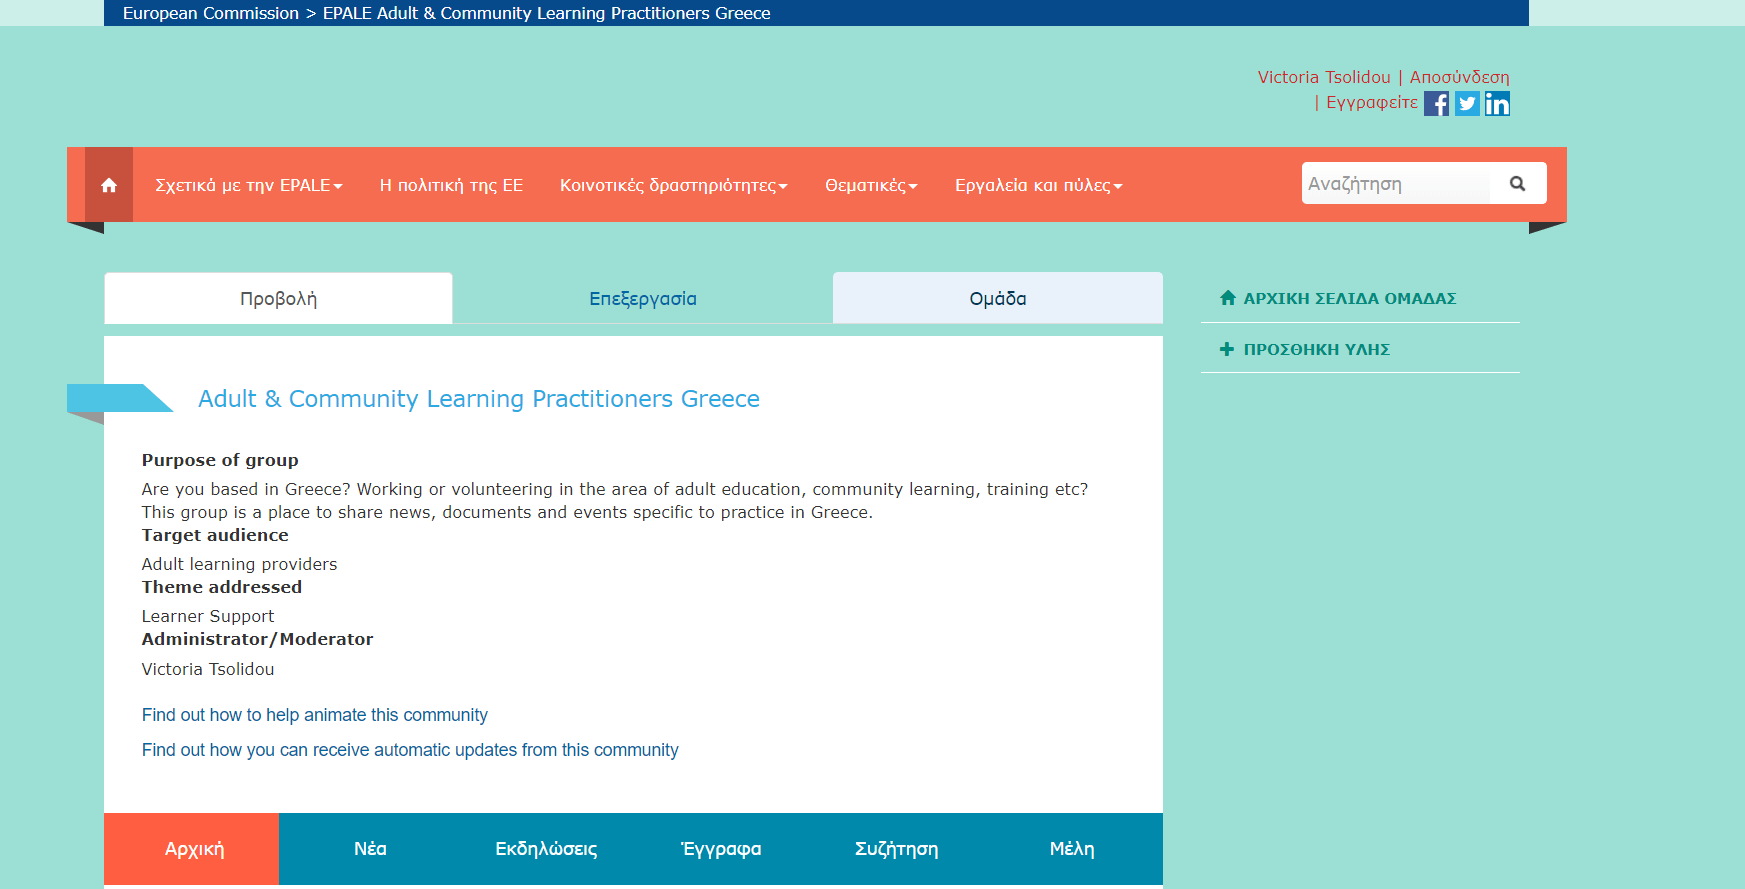Switch to the Μέλη group tab
The image size is (1745, 889).
1071,849
